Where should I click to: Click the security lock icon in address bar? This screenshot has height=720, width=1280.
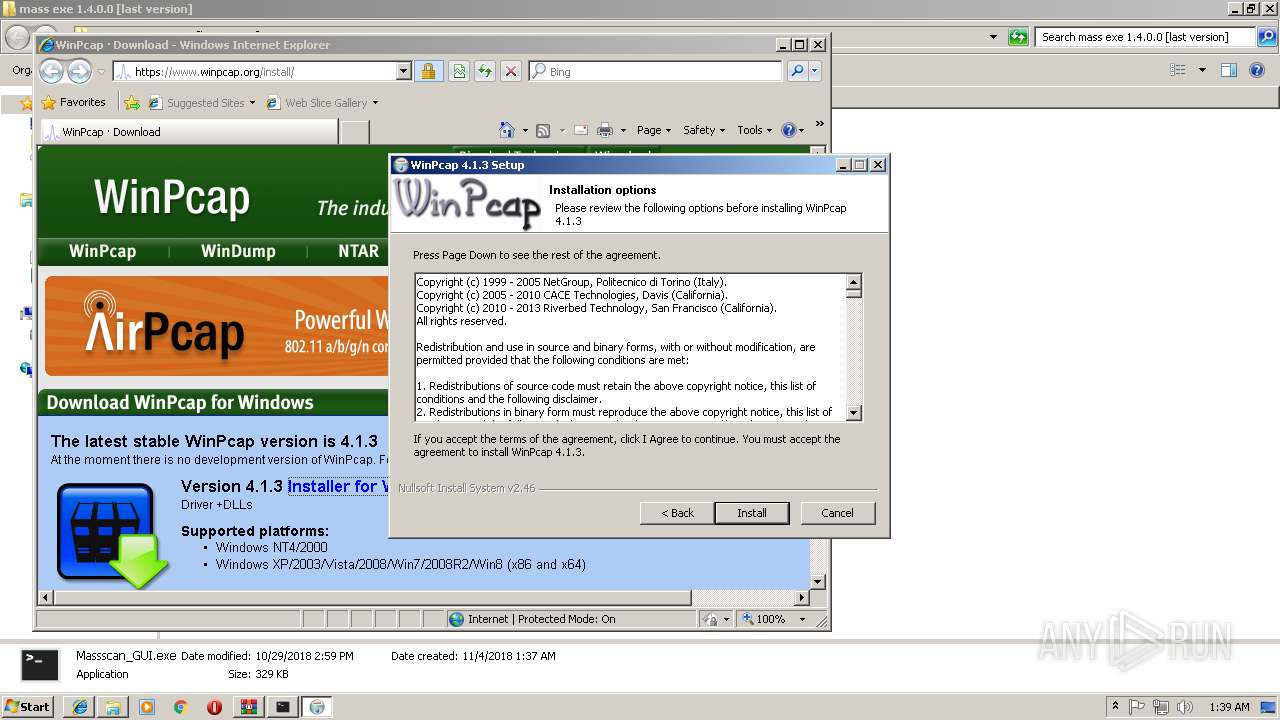[428, 71]
